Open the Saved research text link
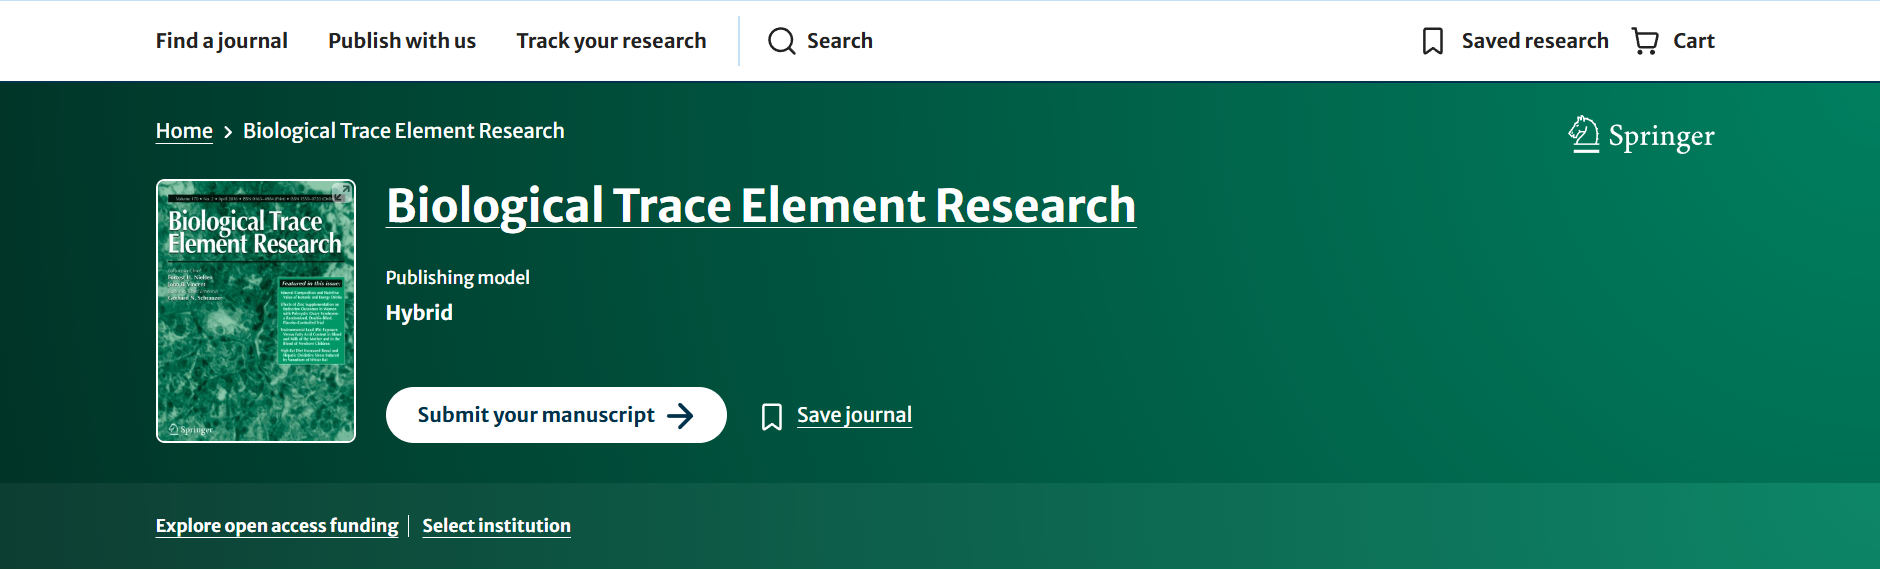 [1534, 41]
